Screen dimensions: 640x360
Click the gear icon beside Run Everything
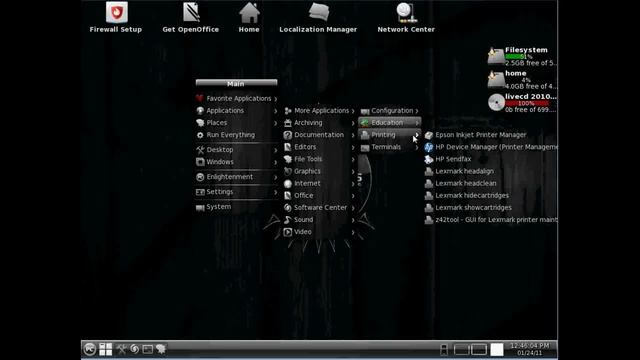pos(200,135)
